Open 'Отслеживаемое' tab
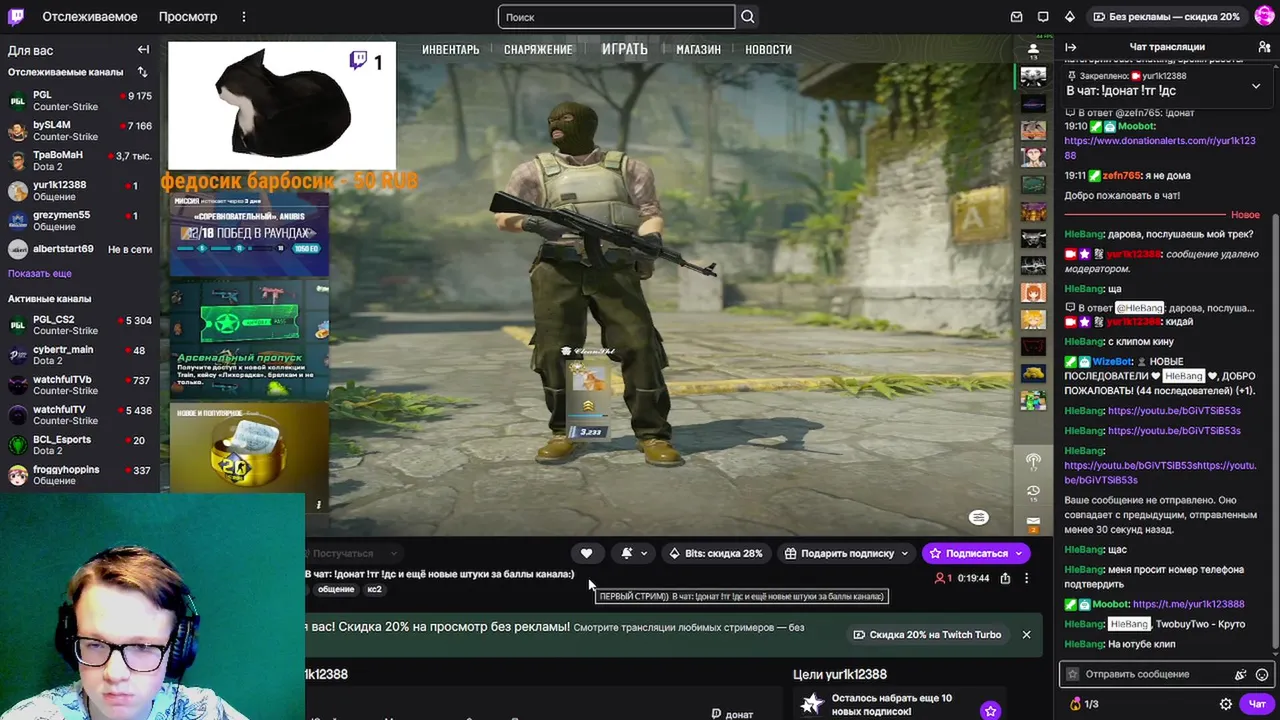Screen dimensions: 1280x720 [x=90, y=17]
